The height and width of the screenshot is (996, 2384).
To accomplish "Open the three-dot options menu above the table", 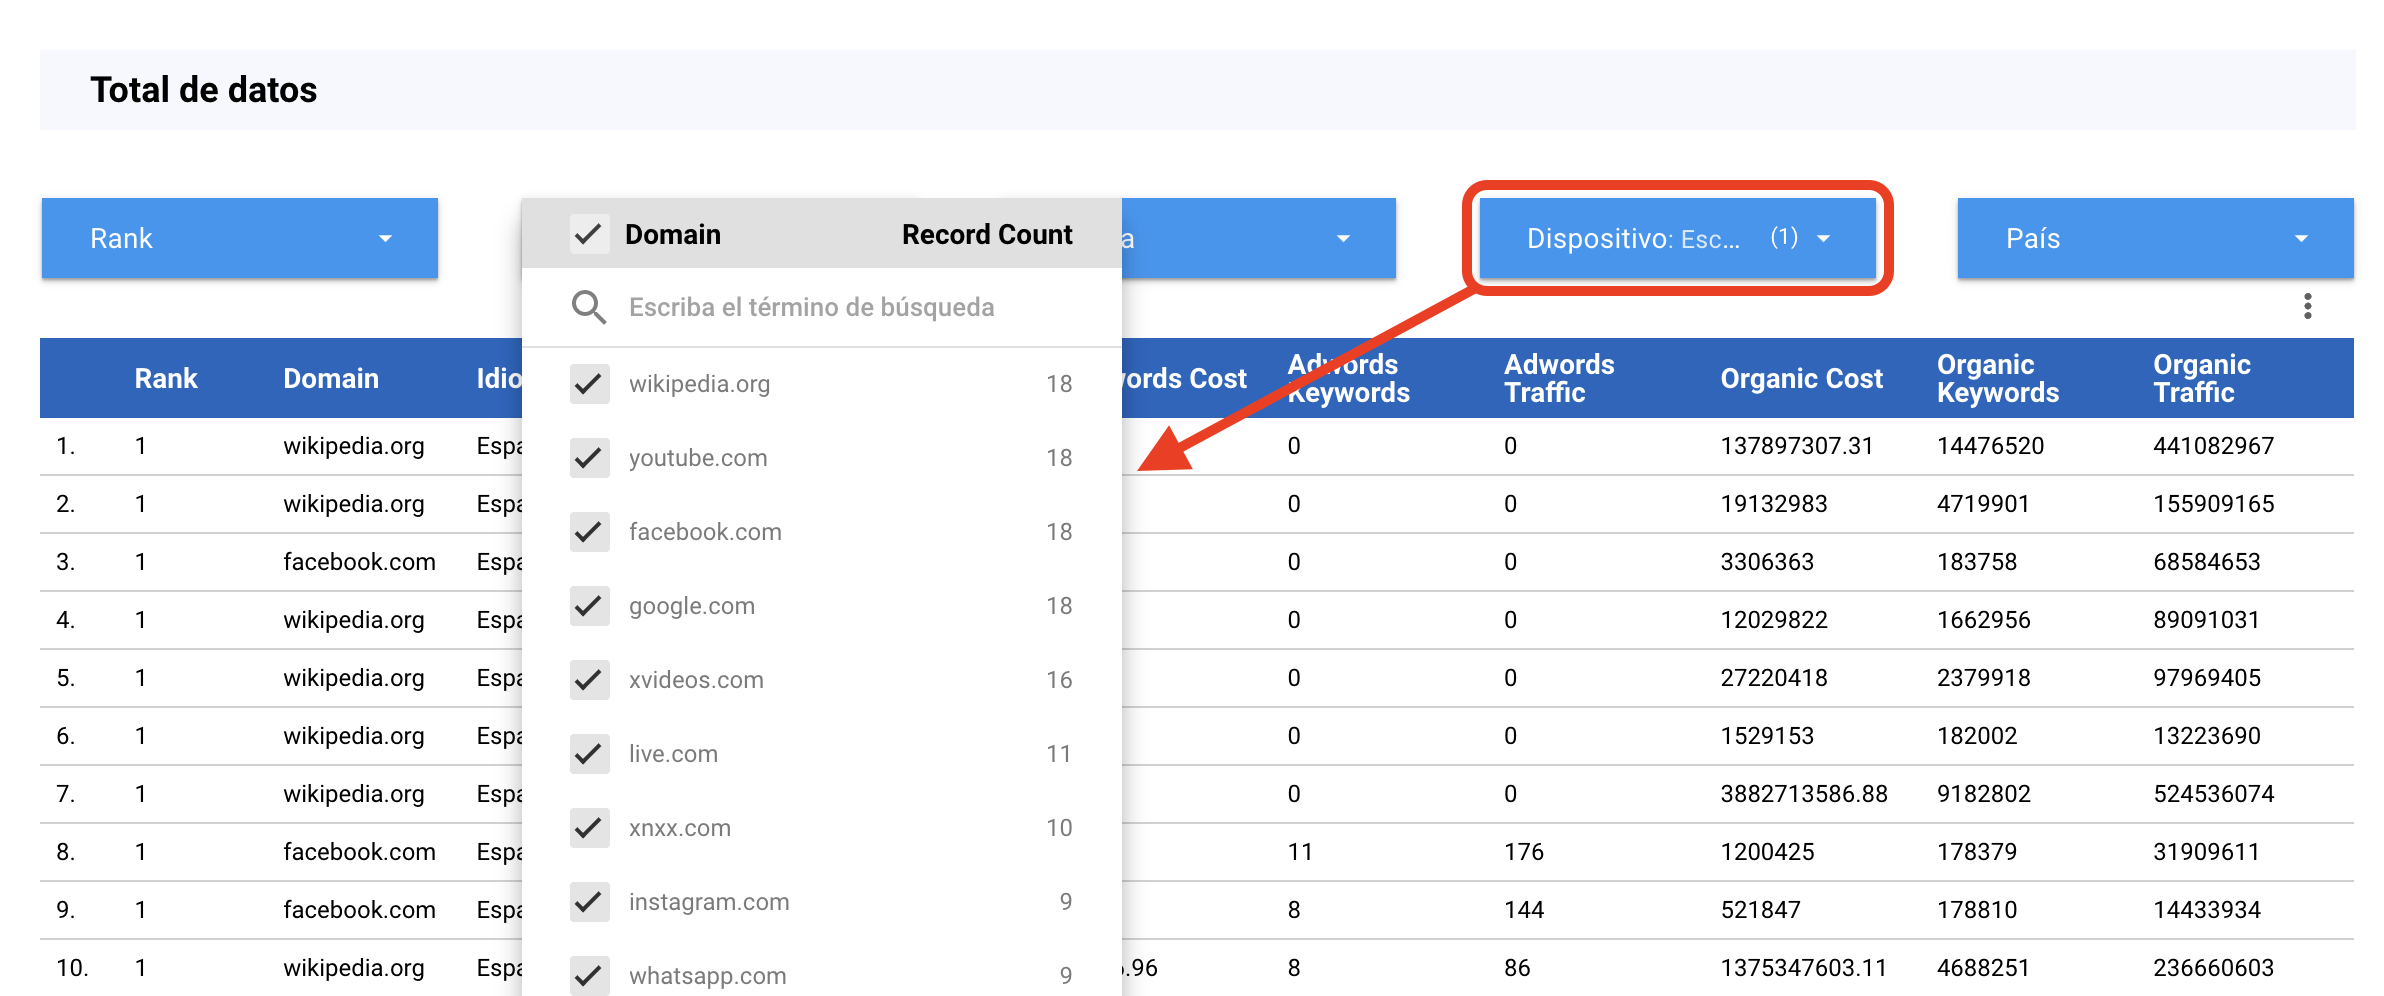I will pyautogui.click(x=2308, y=305).
